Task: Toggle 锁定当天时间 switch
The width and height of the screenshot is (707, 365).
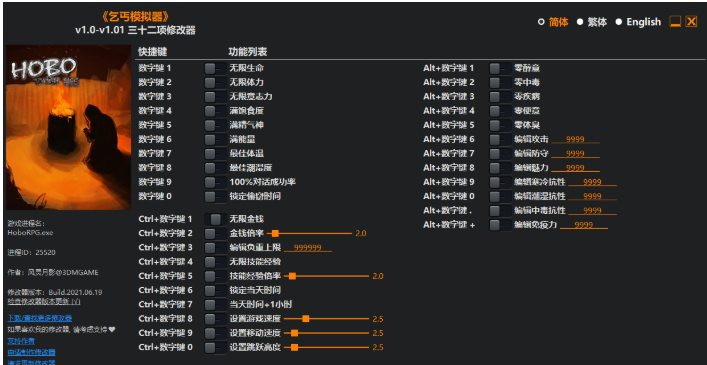Action: 215,290
